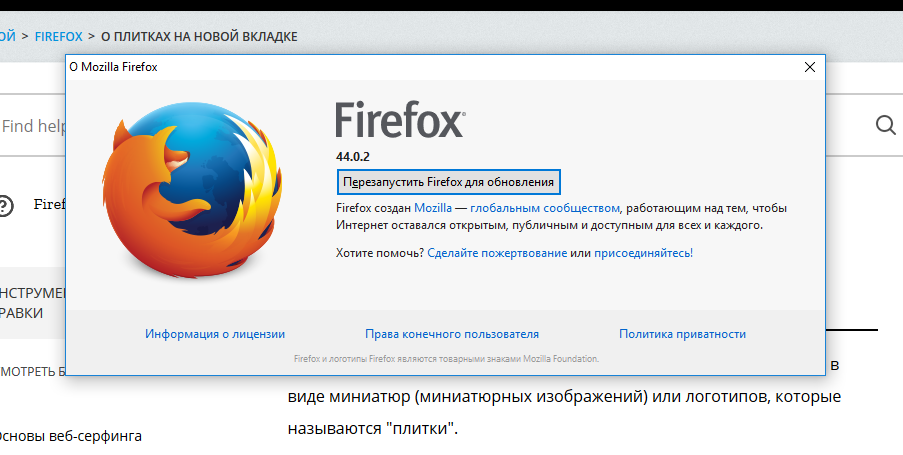
Task: Focus the 'Find help' search field
Action: 33,126
